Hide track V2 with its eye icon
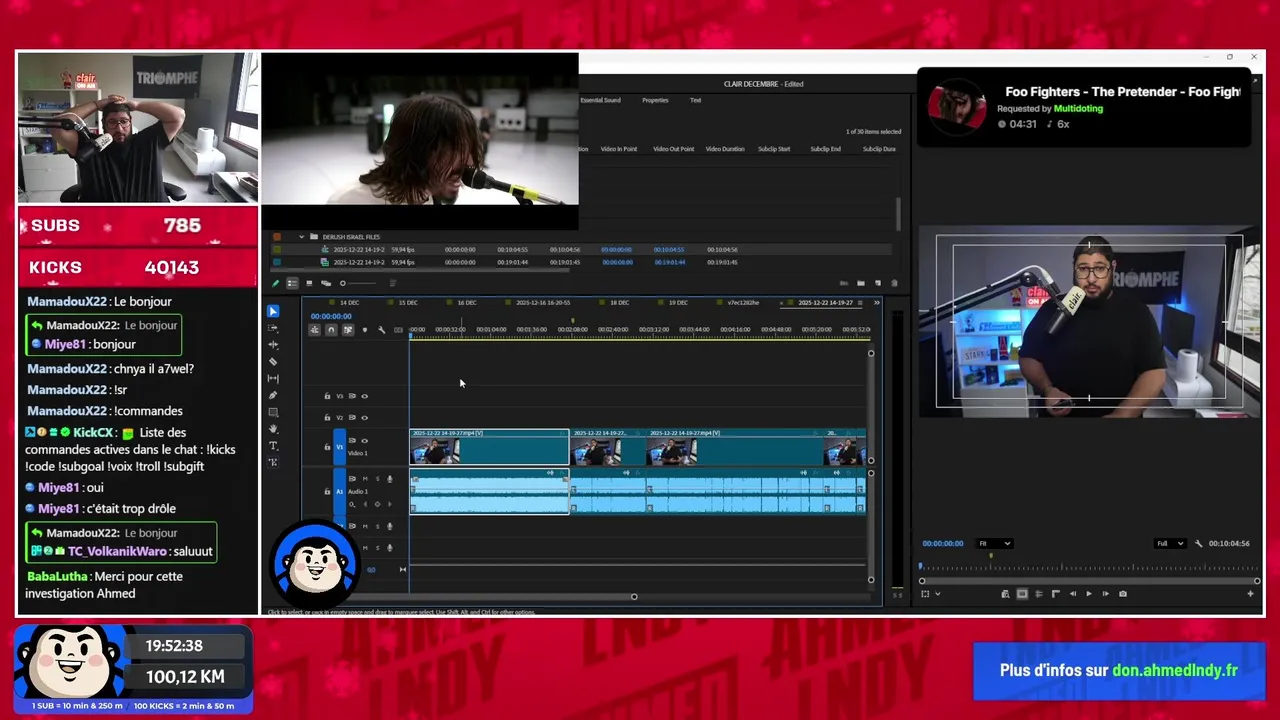The height and width of the screenshot is (720, 1280). [x=364, y=418]
